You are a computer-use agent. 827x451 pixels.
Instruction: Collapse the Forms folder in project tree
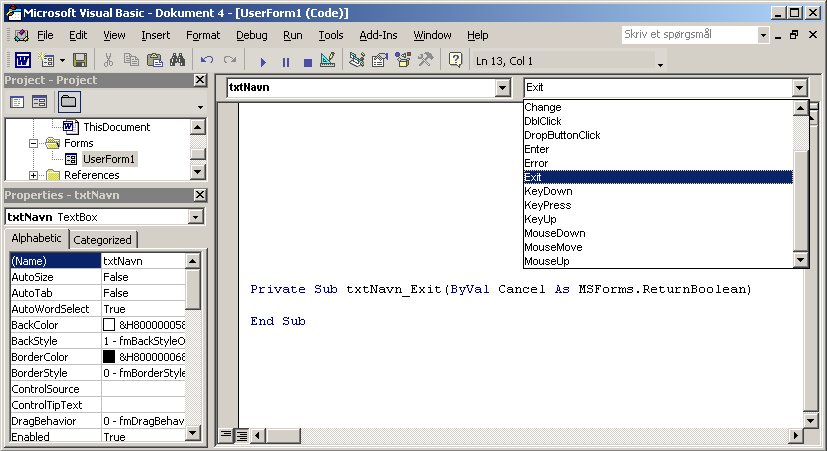tap(33, 143)
